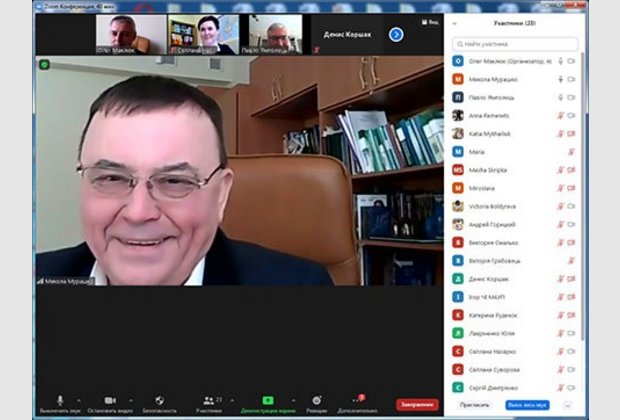Screen dimensions: 620x420
Task: Toggle microphone for Олег Маклюк in list
Action: 560,61
